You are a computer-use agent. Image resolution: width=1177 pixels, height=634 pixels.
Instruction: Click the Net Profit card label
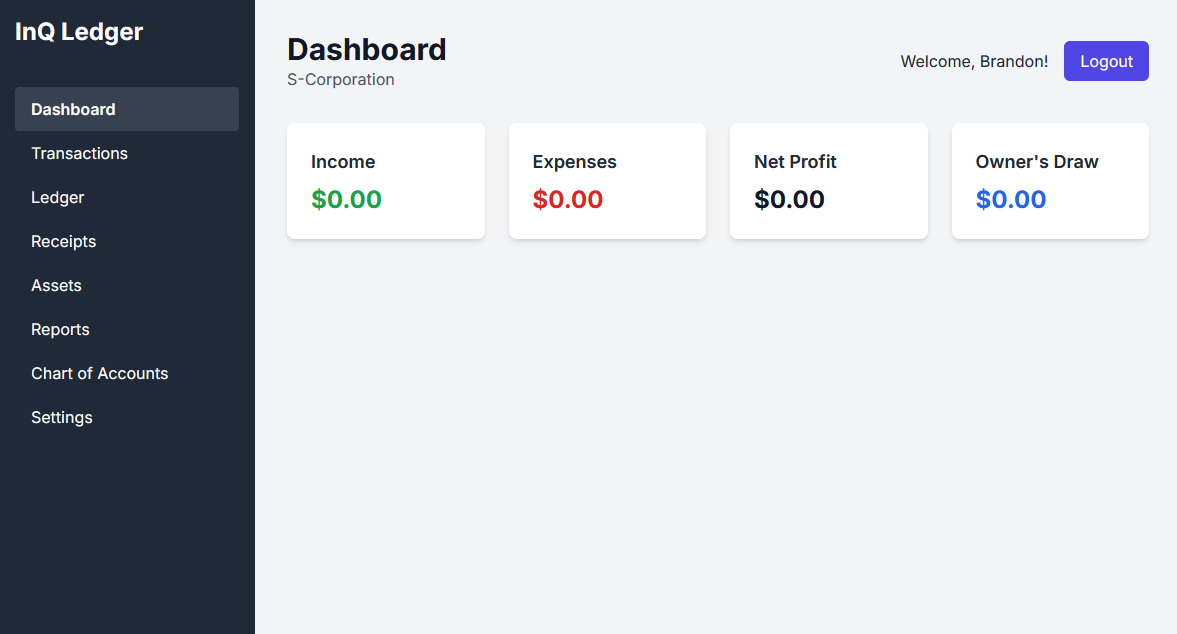pyautogui.click(x=795, y=162)
